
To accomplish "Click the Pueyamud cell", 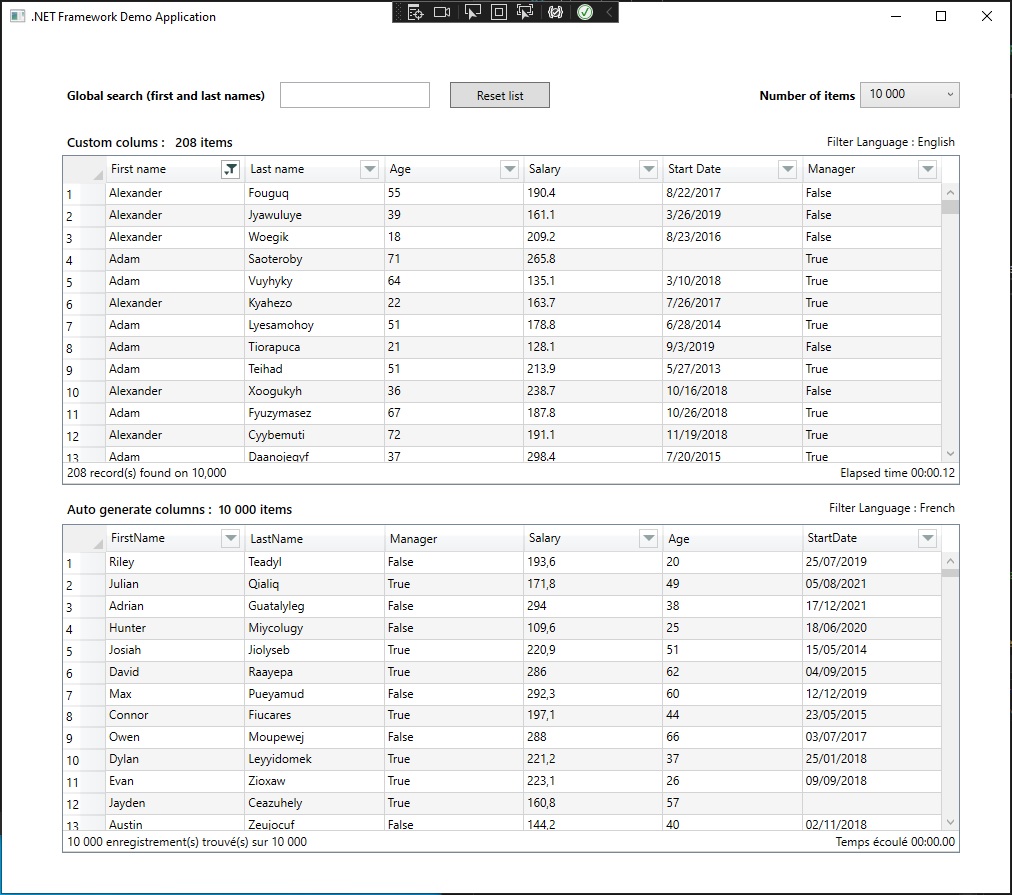I will [x=314, y=694].
